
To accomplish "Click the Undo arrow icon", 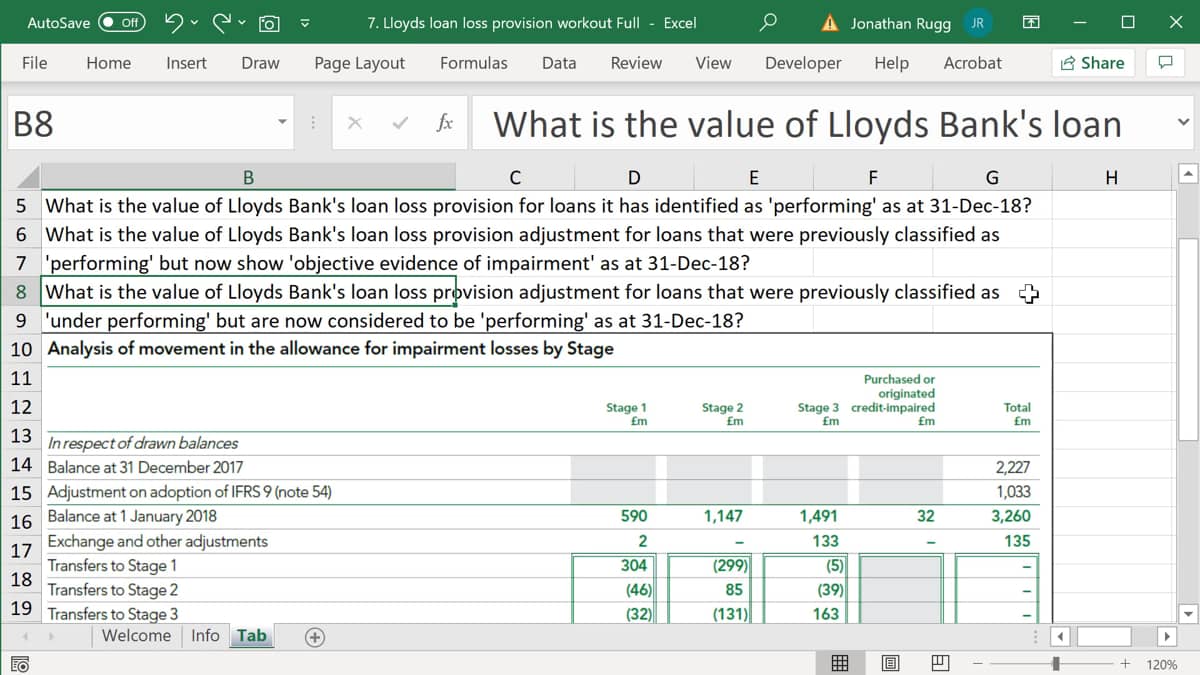I will (173, 22).
